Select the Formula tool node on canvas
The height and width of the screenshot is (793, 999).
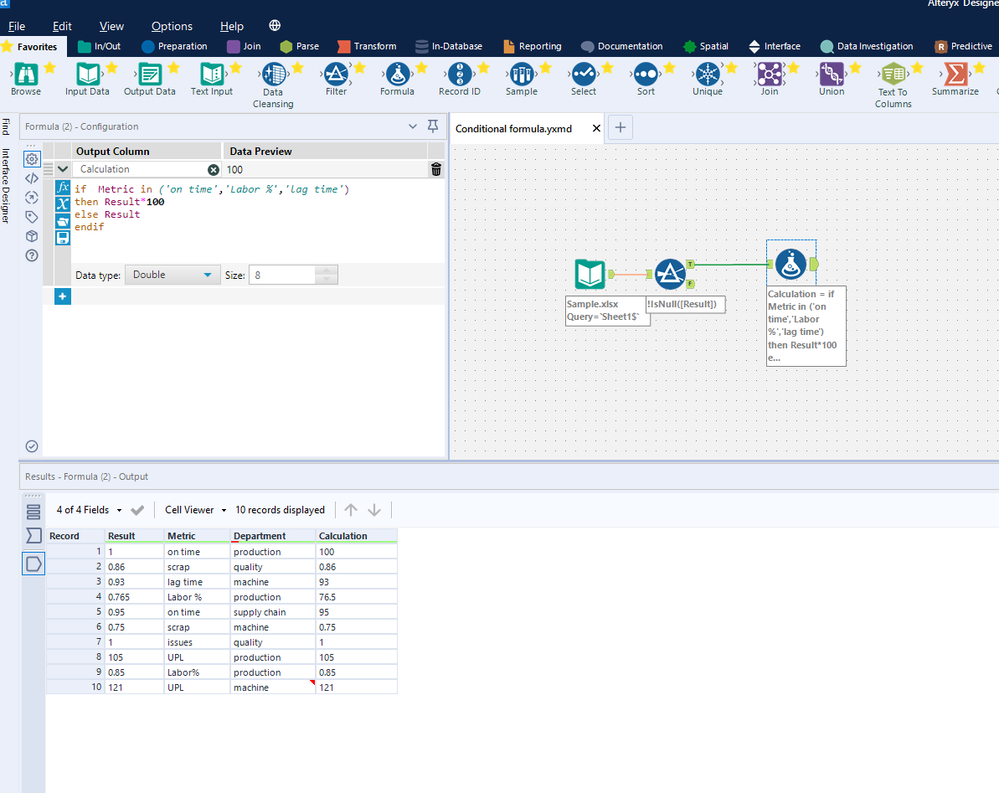(x=791, y=264)
